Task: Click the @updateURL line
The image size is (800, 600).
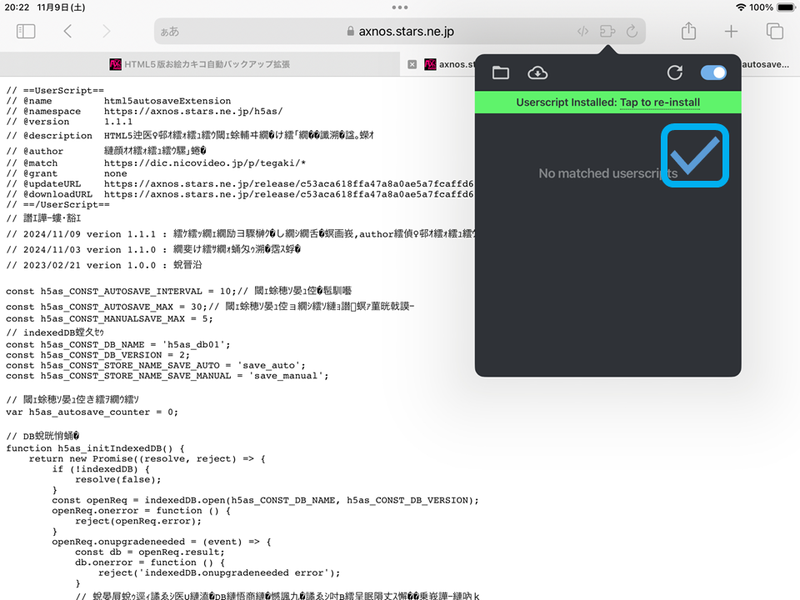Action: (240, 184)
